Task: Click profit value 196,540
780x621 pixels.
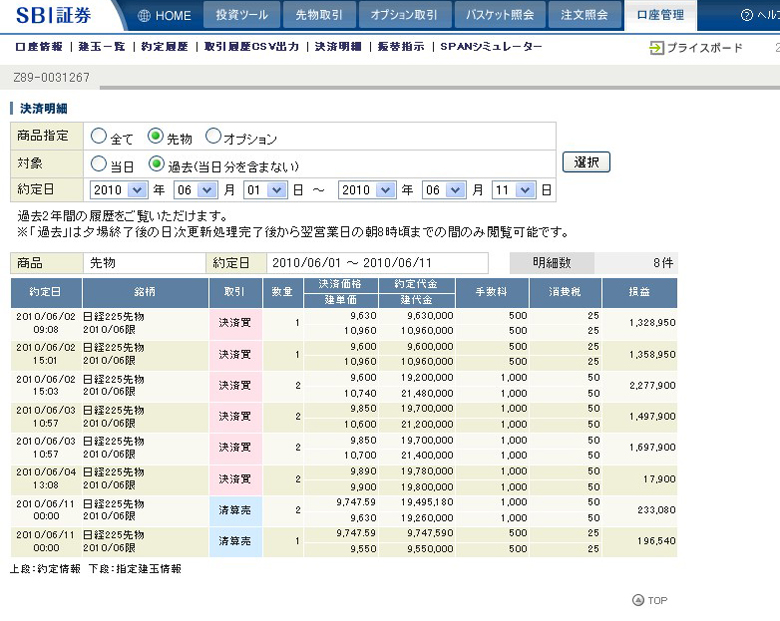Action: point(657,541)
